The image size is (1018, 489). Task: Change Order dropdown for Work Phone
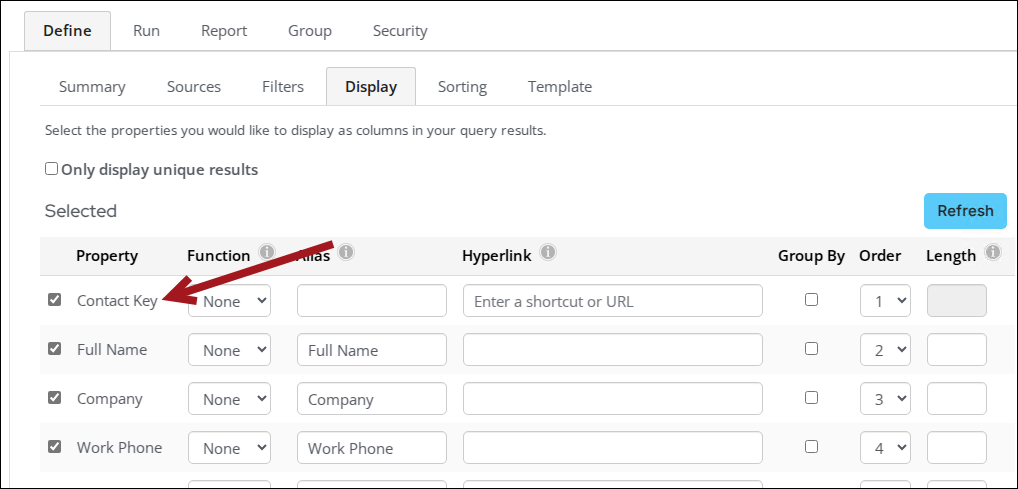pyautogui.click(x=886, y=447)
